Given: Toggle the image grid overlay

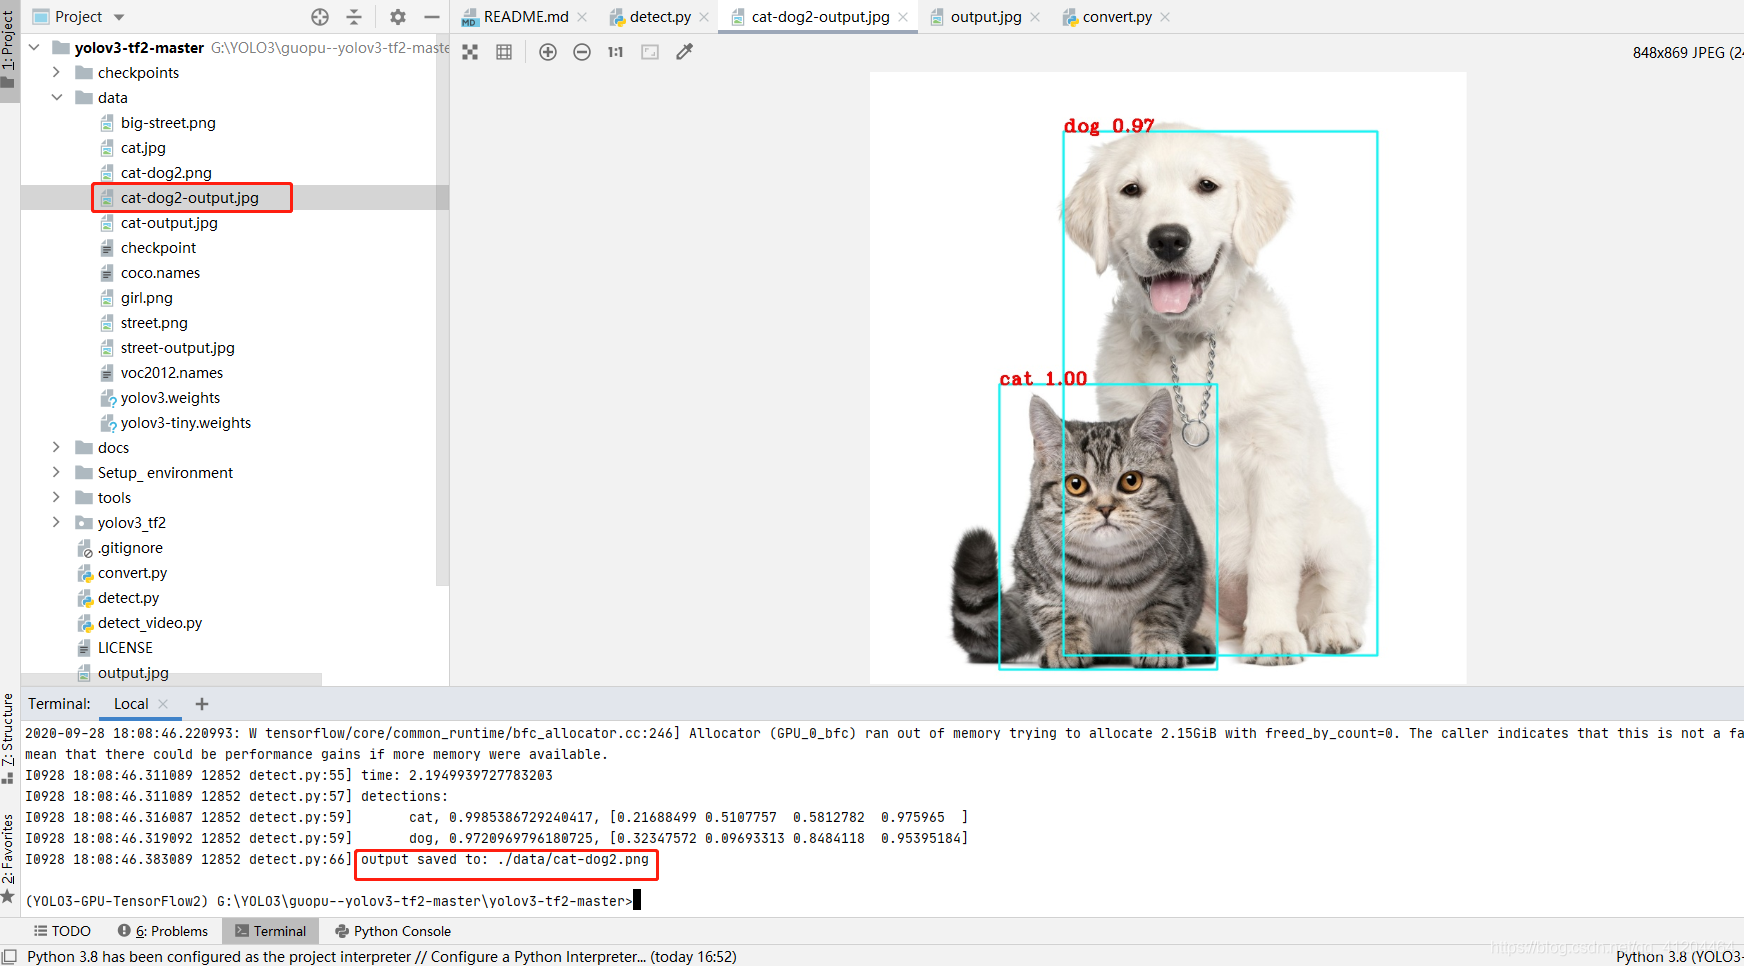Looking at the screenshot, I should 504,51.
